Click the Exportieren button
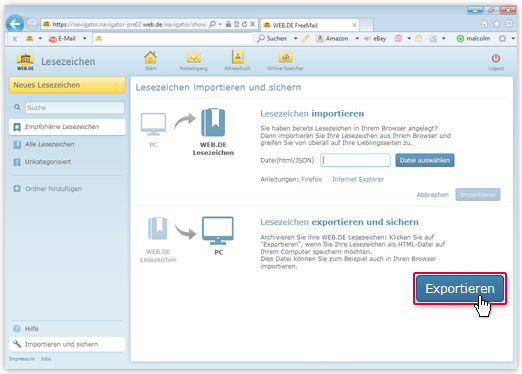Image resolution: width=522 pixels, height=374 pixels. pos(460,289)
